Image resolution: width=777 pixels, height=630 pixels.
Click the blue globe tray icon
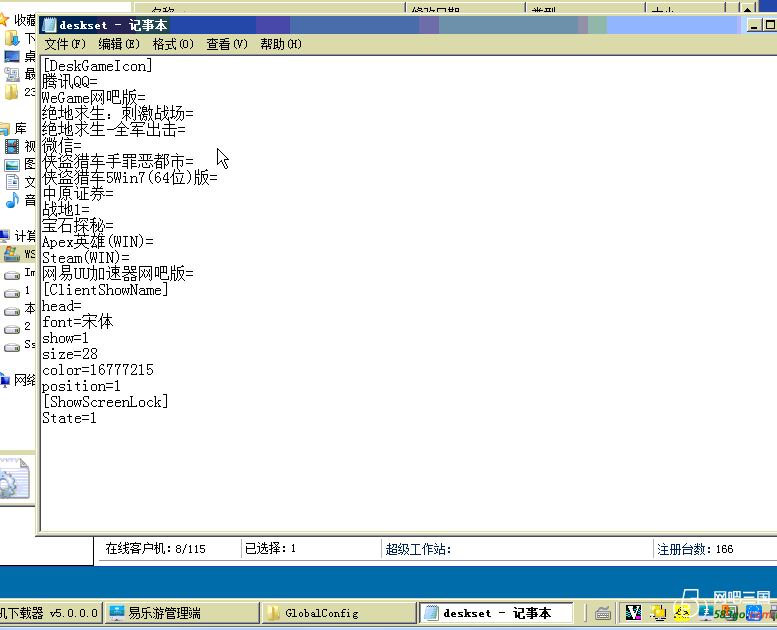[754, 613]
